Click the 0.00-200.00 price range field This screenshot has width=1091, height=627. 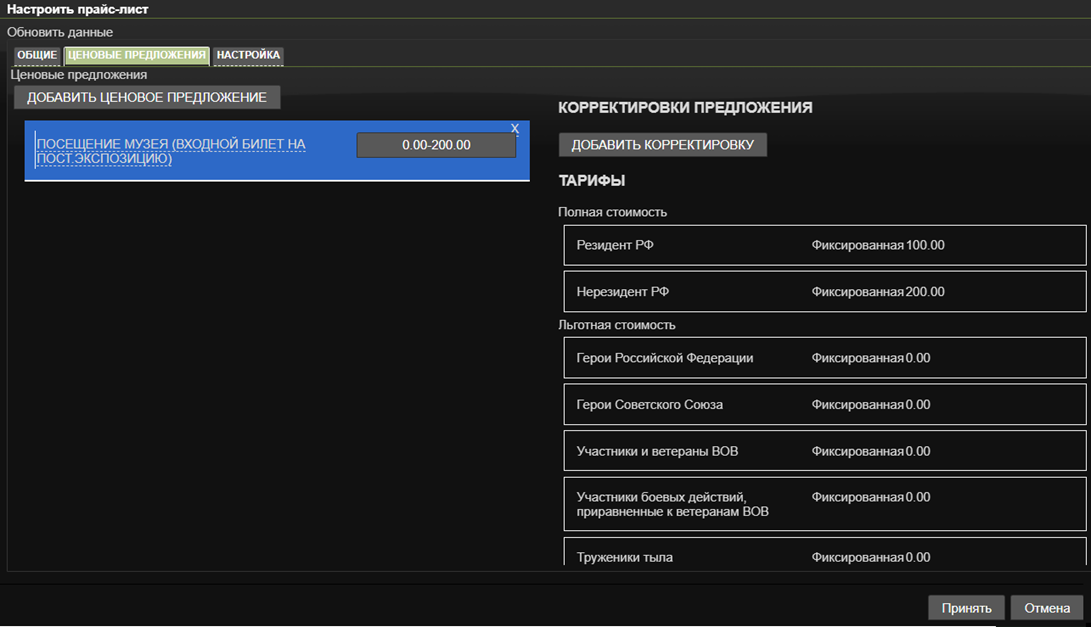tap(436, 145)
